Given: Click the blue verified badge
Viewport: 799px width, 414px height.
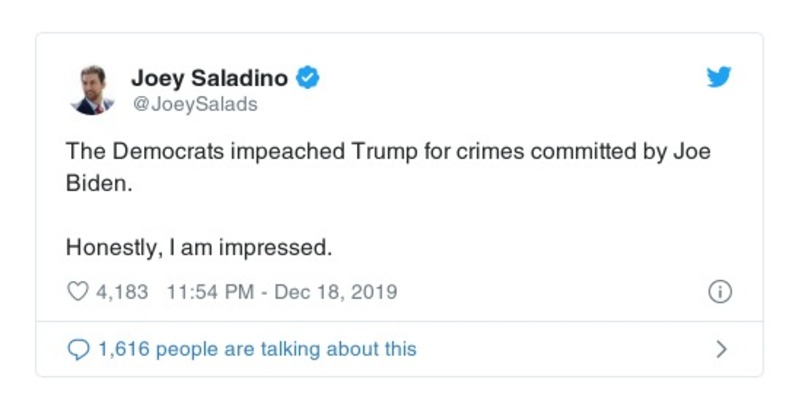Looking at the screenshot, I should [310, 78].
